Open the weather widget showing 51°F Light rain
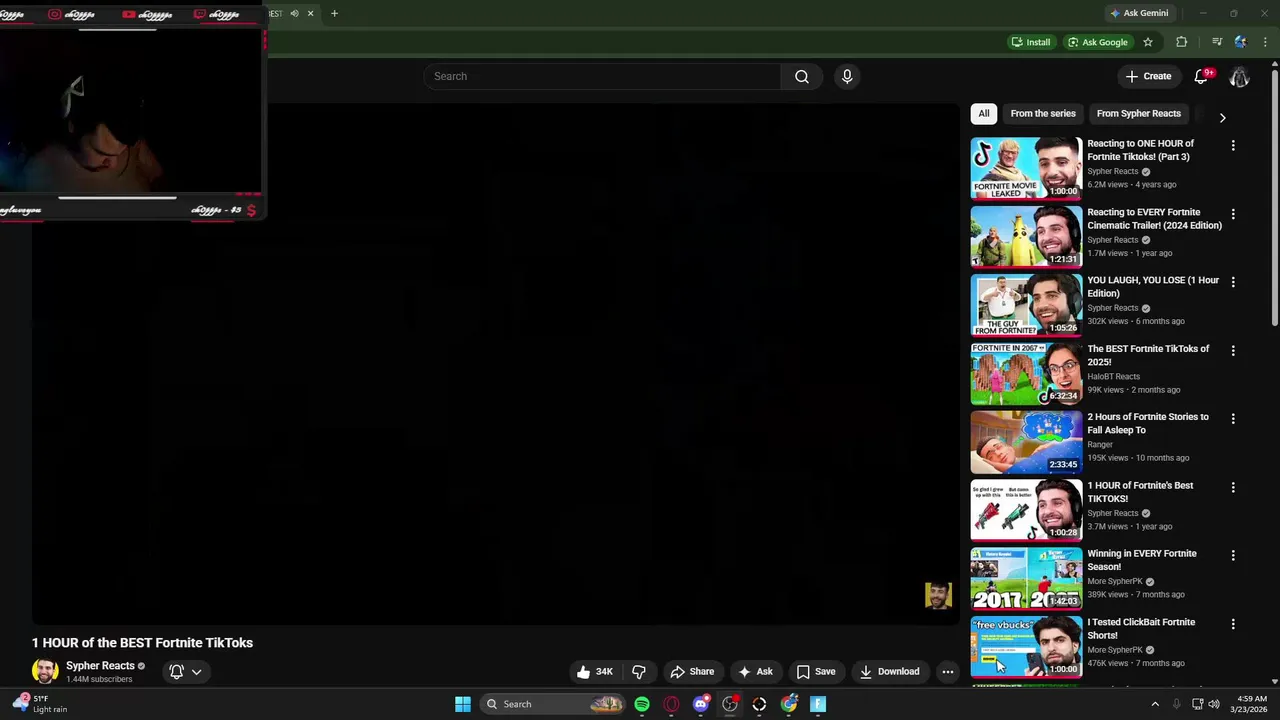 pos(40,704)
